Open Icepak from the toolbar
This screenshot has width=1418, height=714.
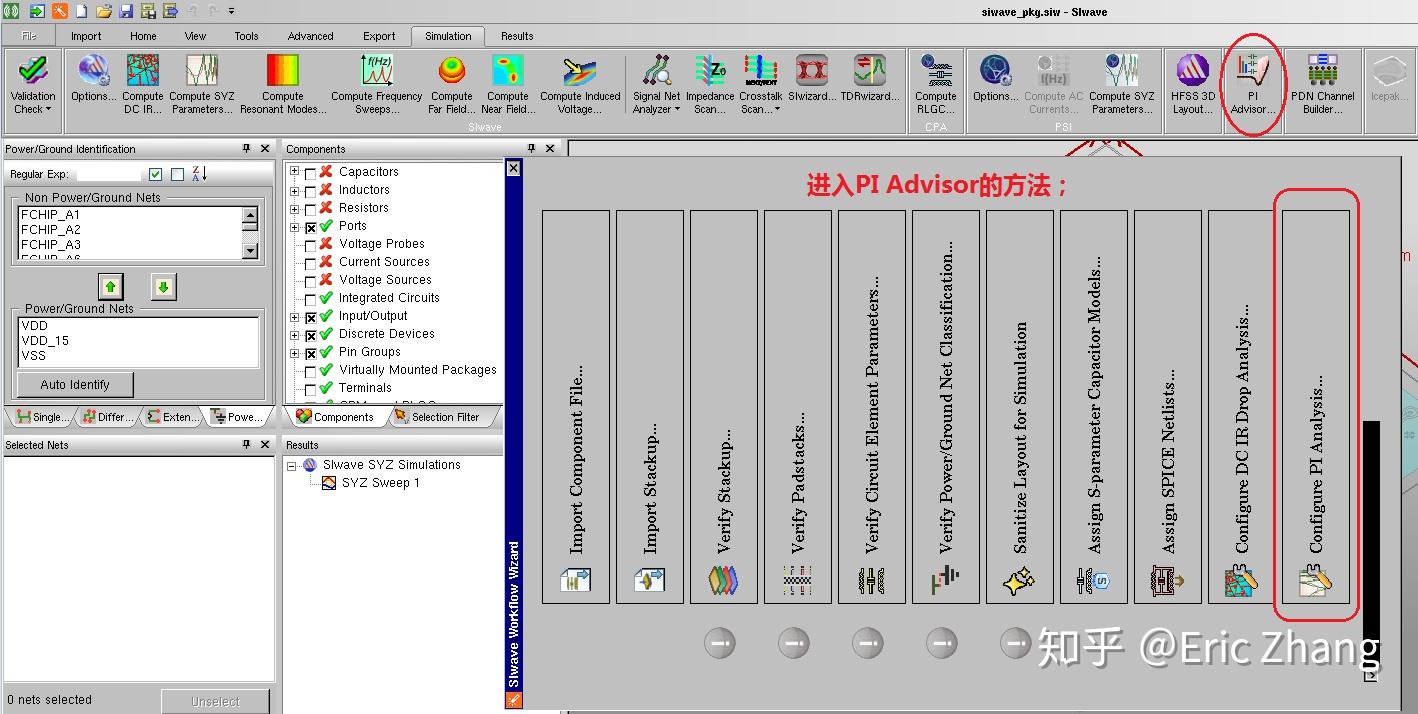point(1390,85)
